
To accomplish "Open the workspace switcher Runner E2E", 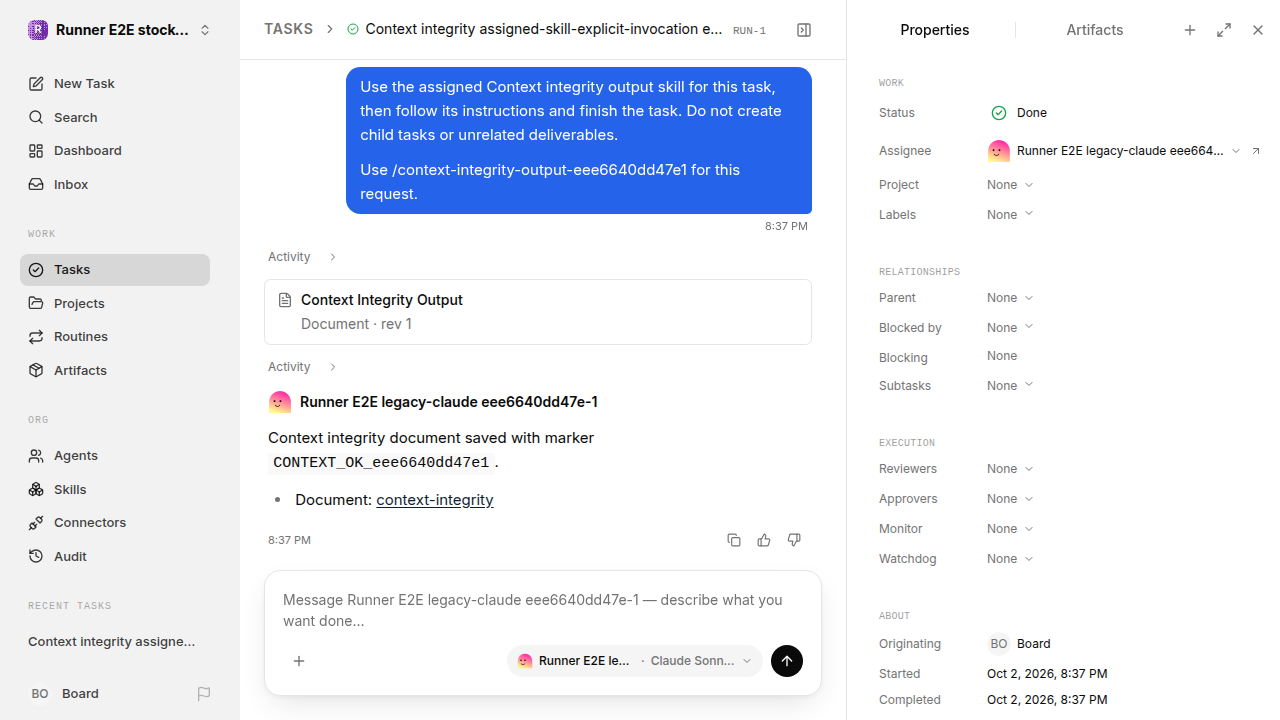I will click(119, 30).
